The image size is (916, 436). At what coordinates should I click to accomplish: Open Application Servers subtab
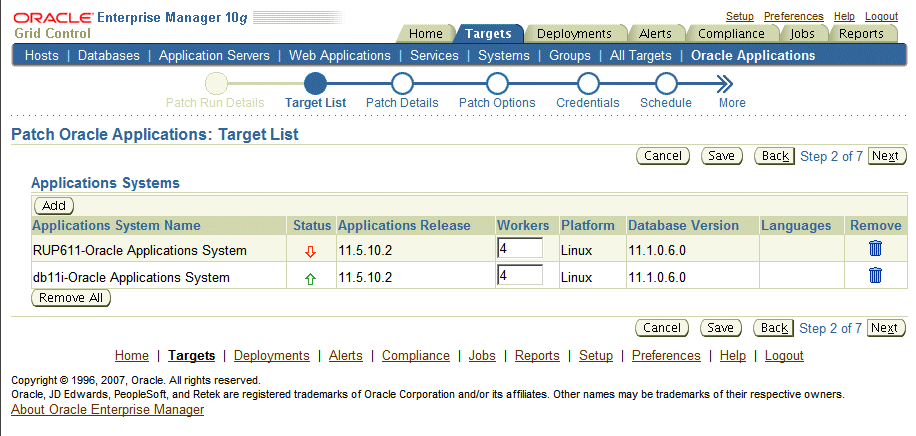tap(214, 56)
